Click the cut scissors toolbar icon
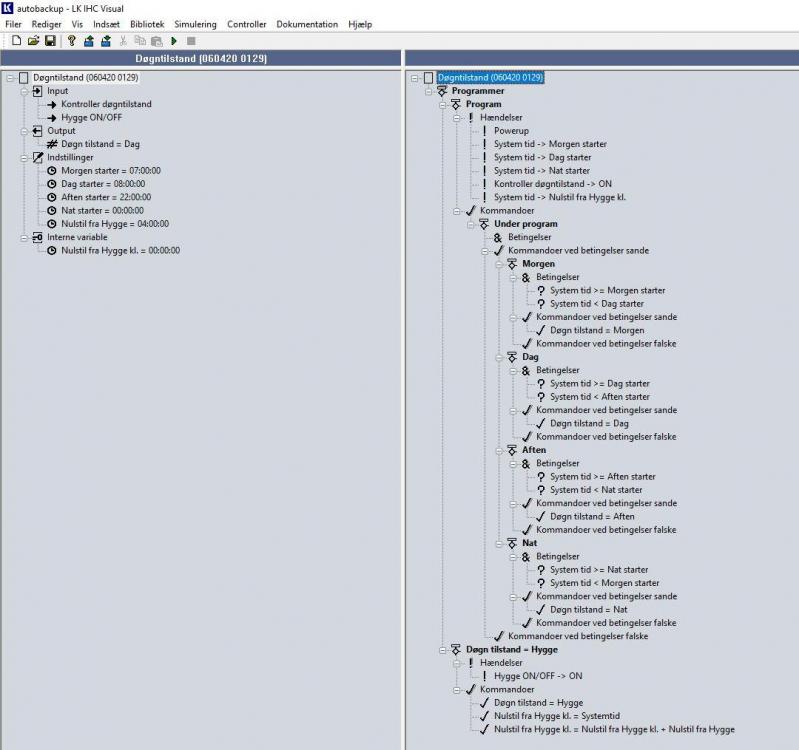The height and width of the screenshot is (750, 799). pos(123,41)
